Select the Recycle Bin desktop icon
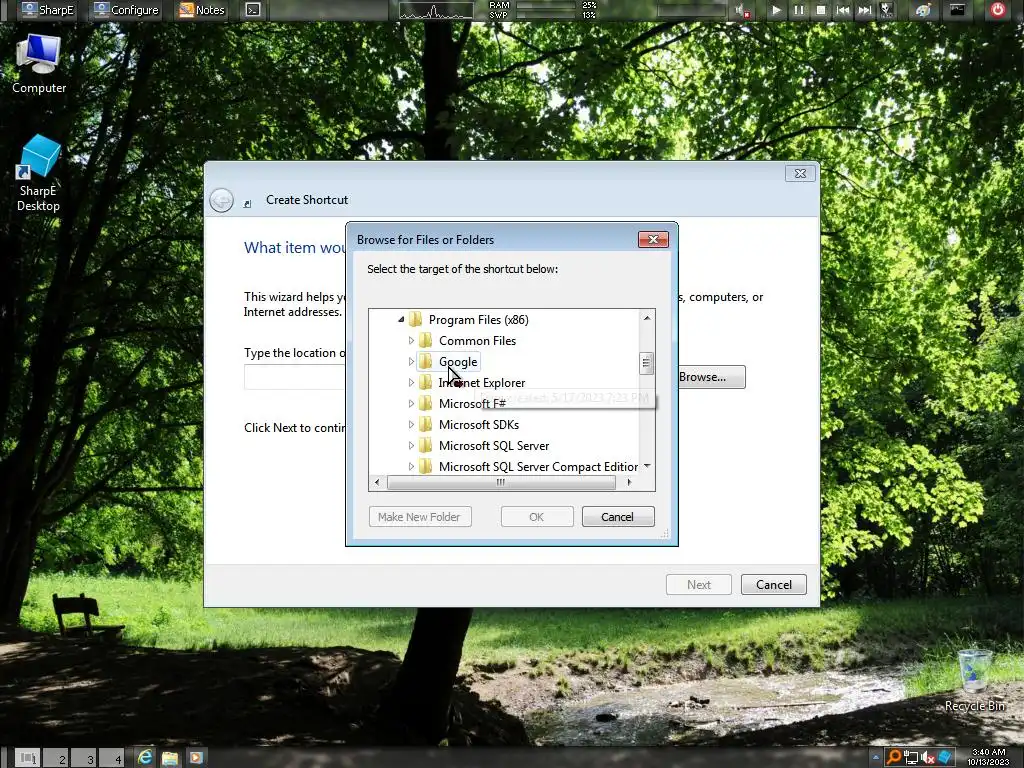1024x768 pixels. (974, 680)
